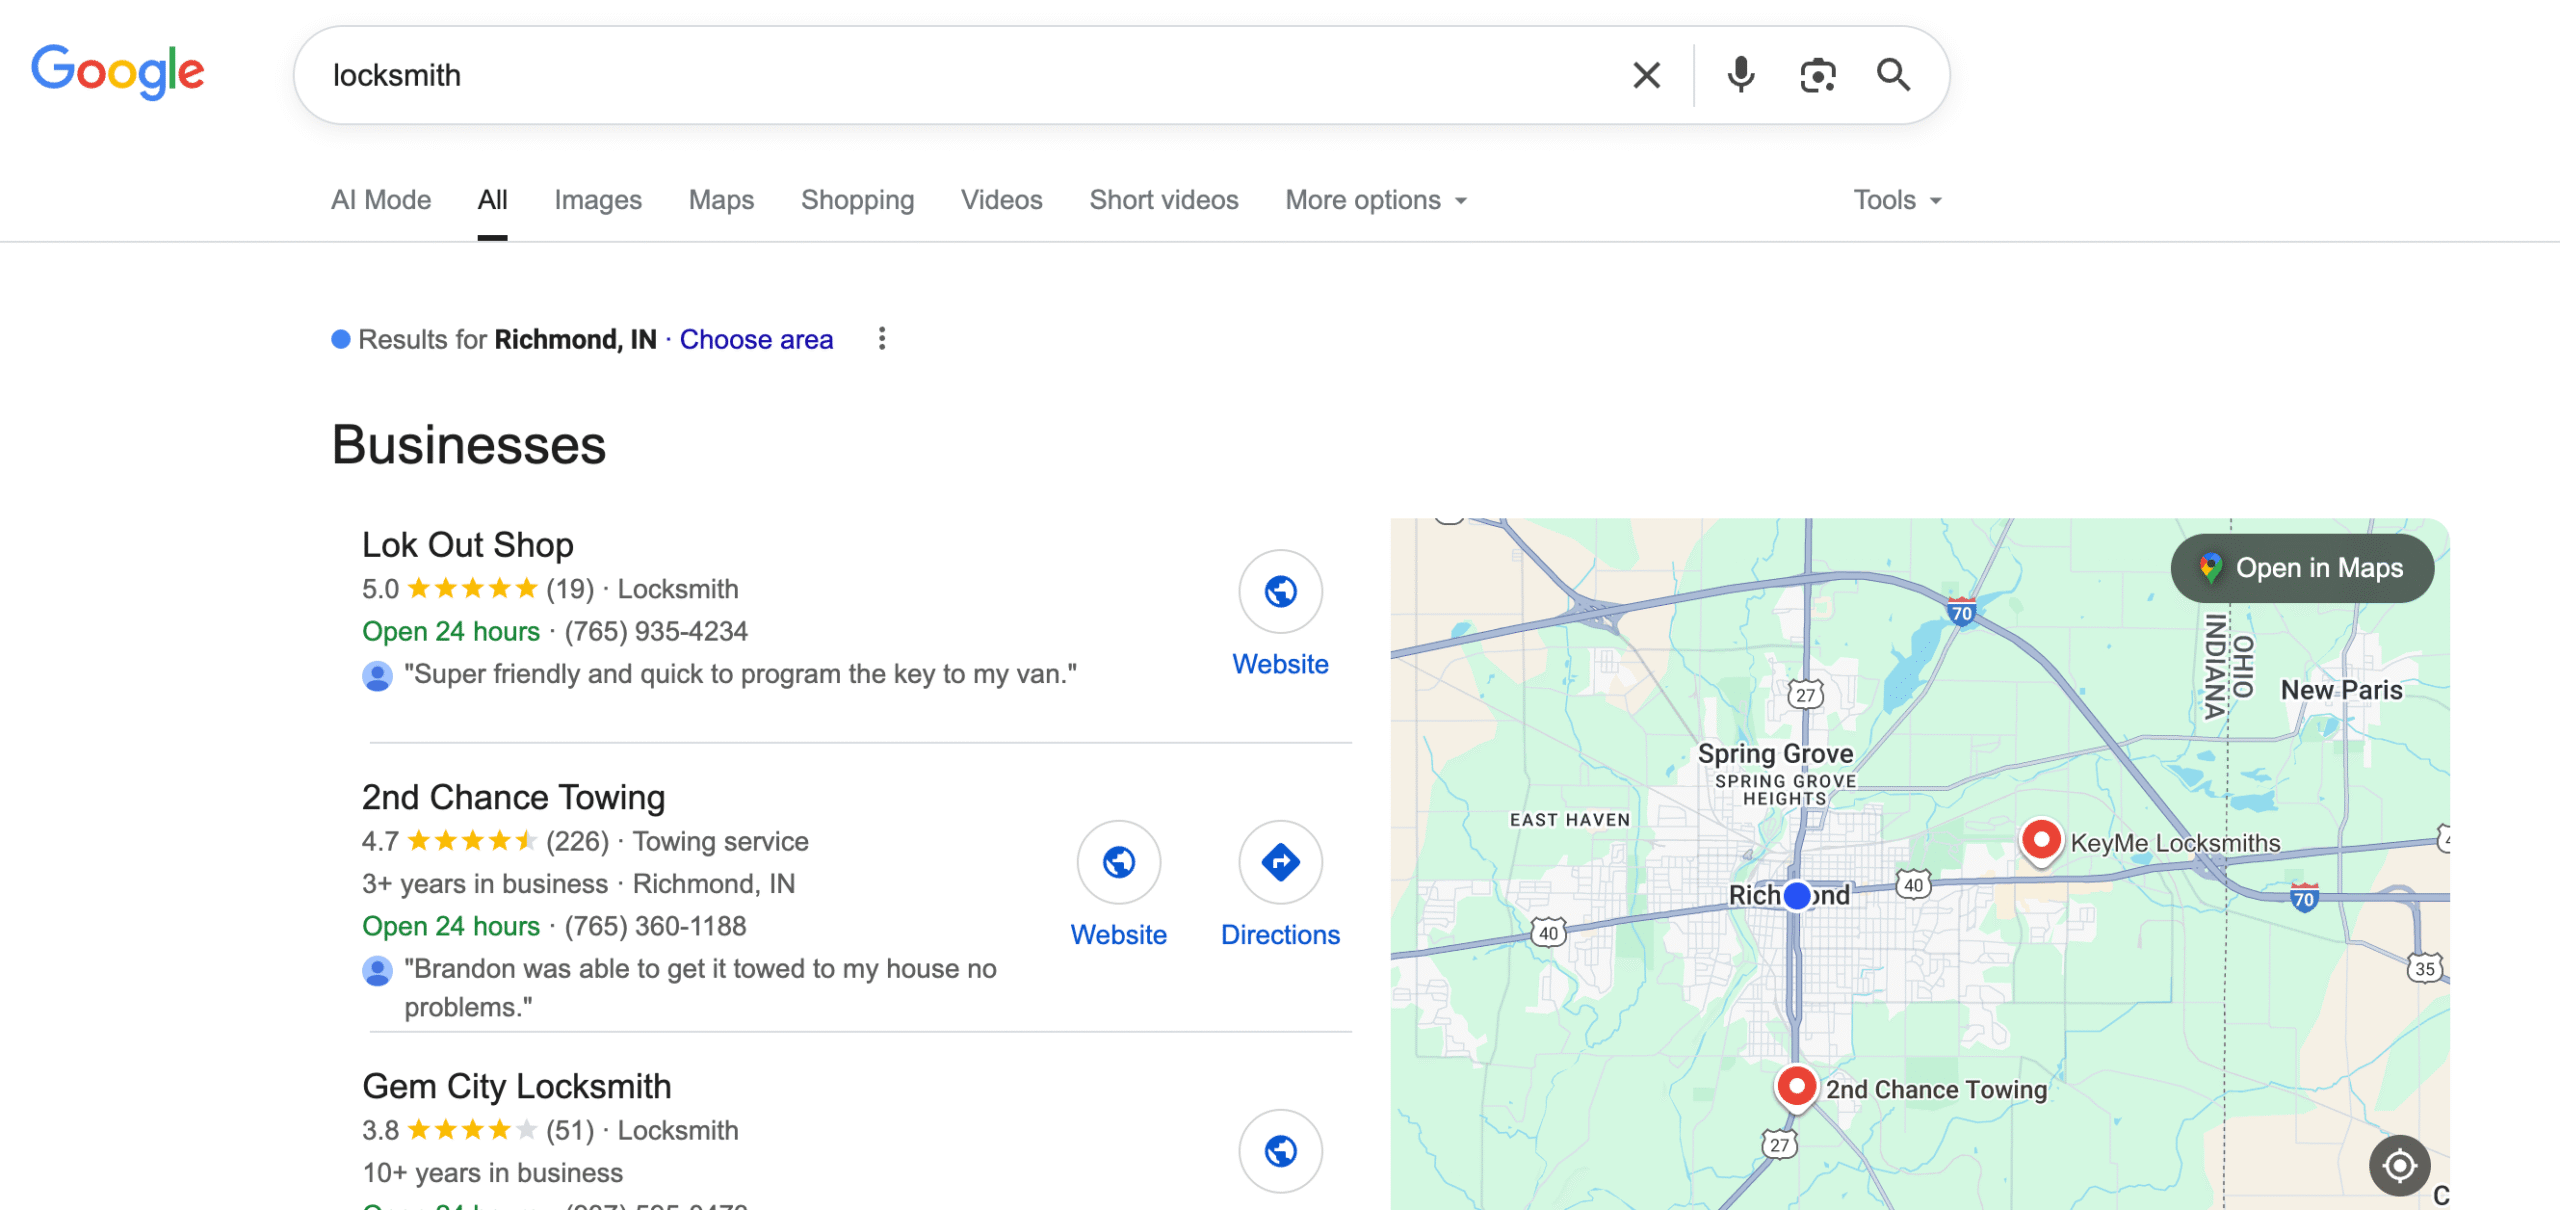Open Lok Out Shop website globe icon

(x=1280, y=592)
